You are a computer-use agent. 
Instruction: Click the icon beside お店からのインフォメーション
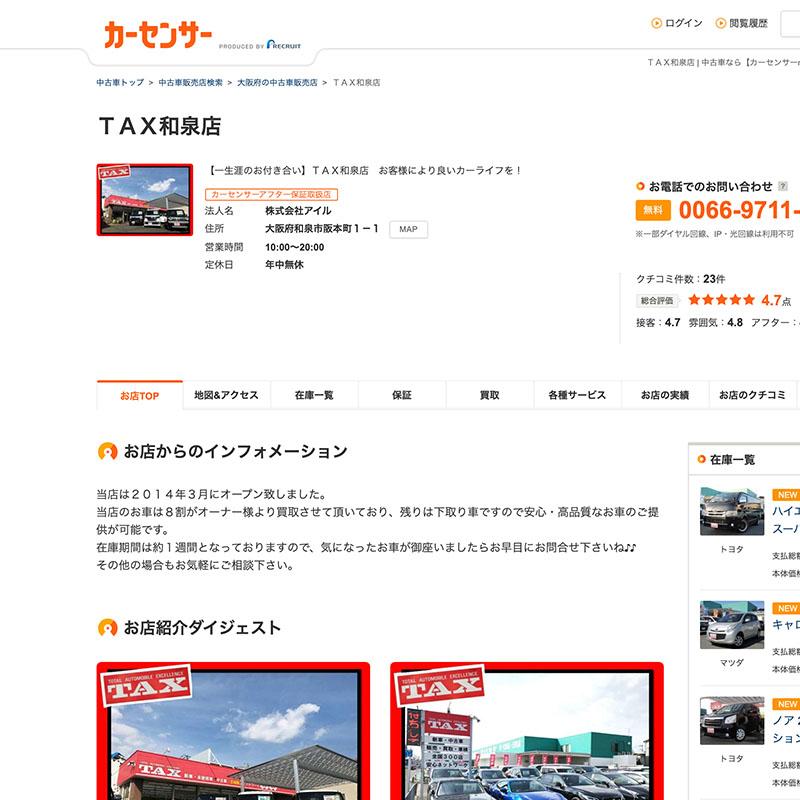[107, 451]
